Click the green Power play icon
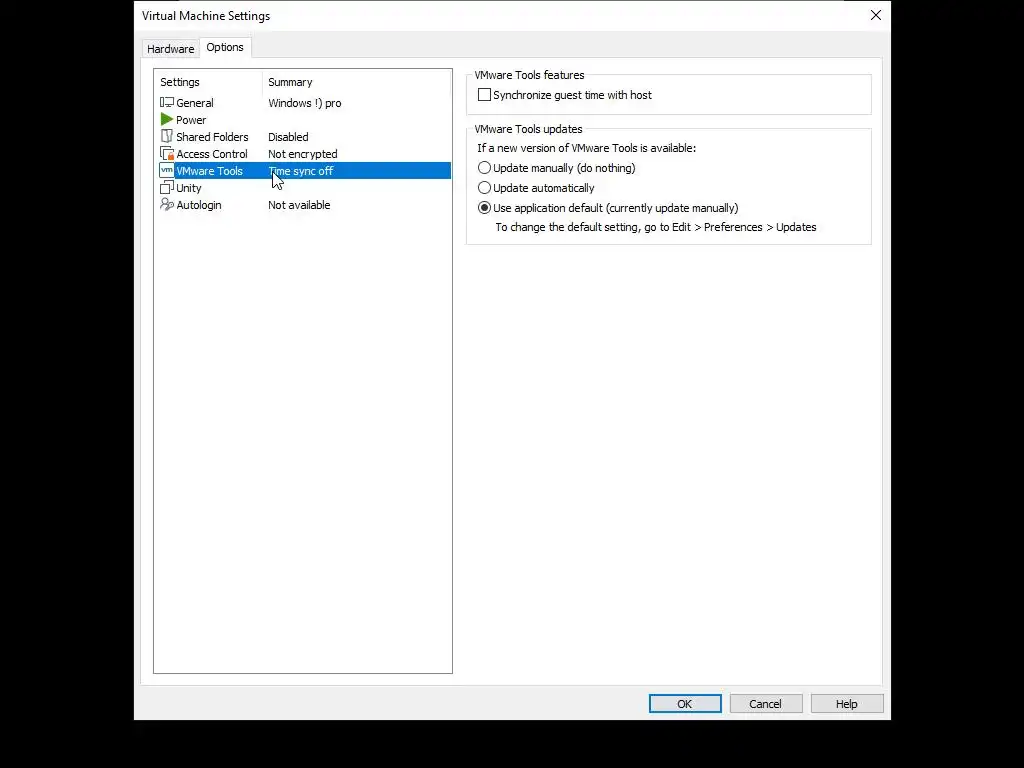Screen dimensions: 1024x768 167,120
